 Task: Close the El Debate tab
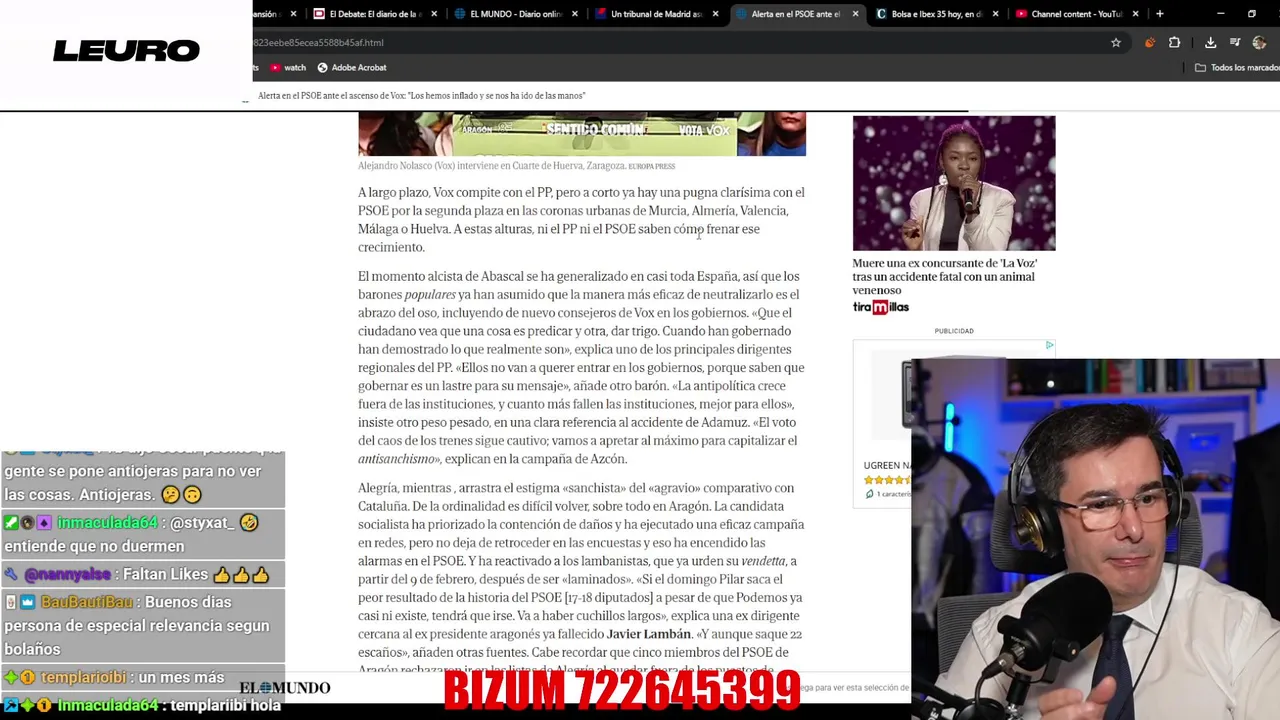434,14
